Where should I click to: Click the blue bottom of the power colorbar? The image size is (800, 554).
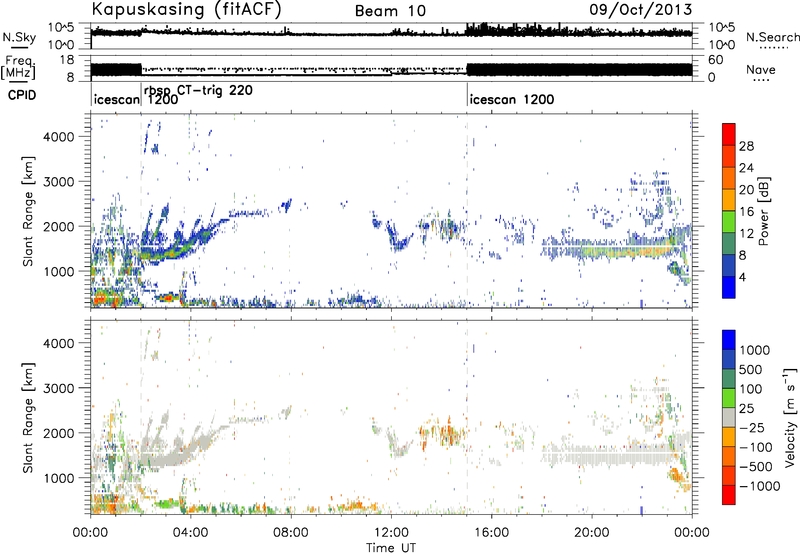pos(729,287)
